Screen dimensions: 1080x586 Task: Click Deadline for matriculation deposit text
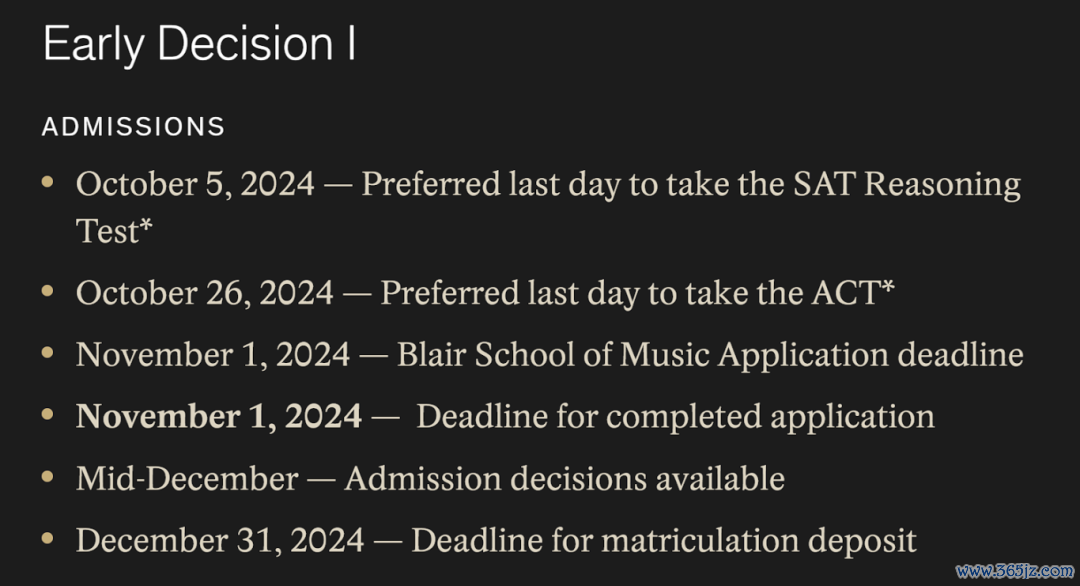664,541
